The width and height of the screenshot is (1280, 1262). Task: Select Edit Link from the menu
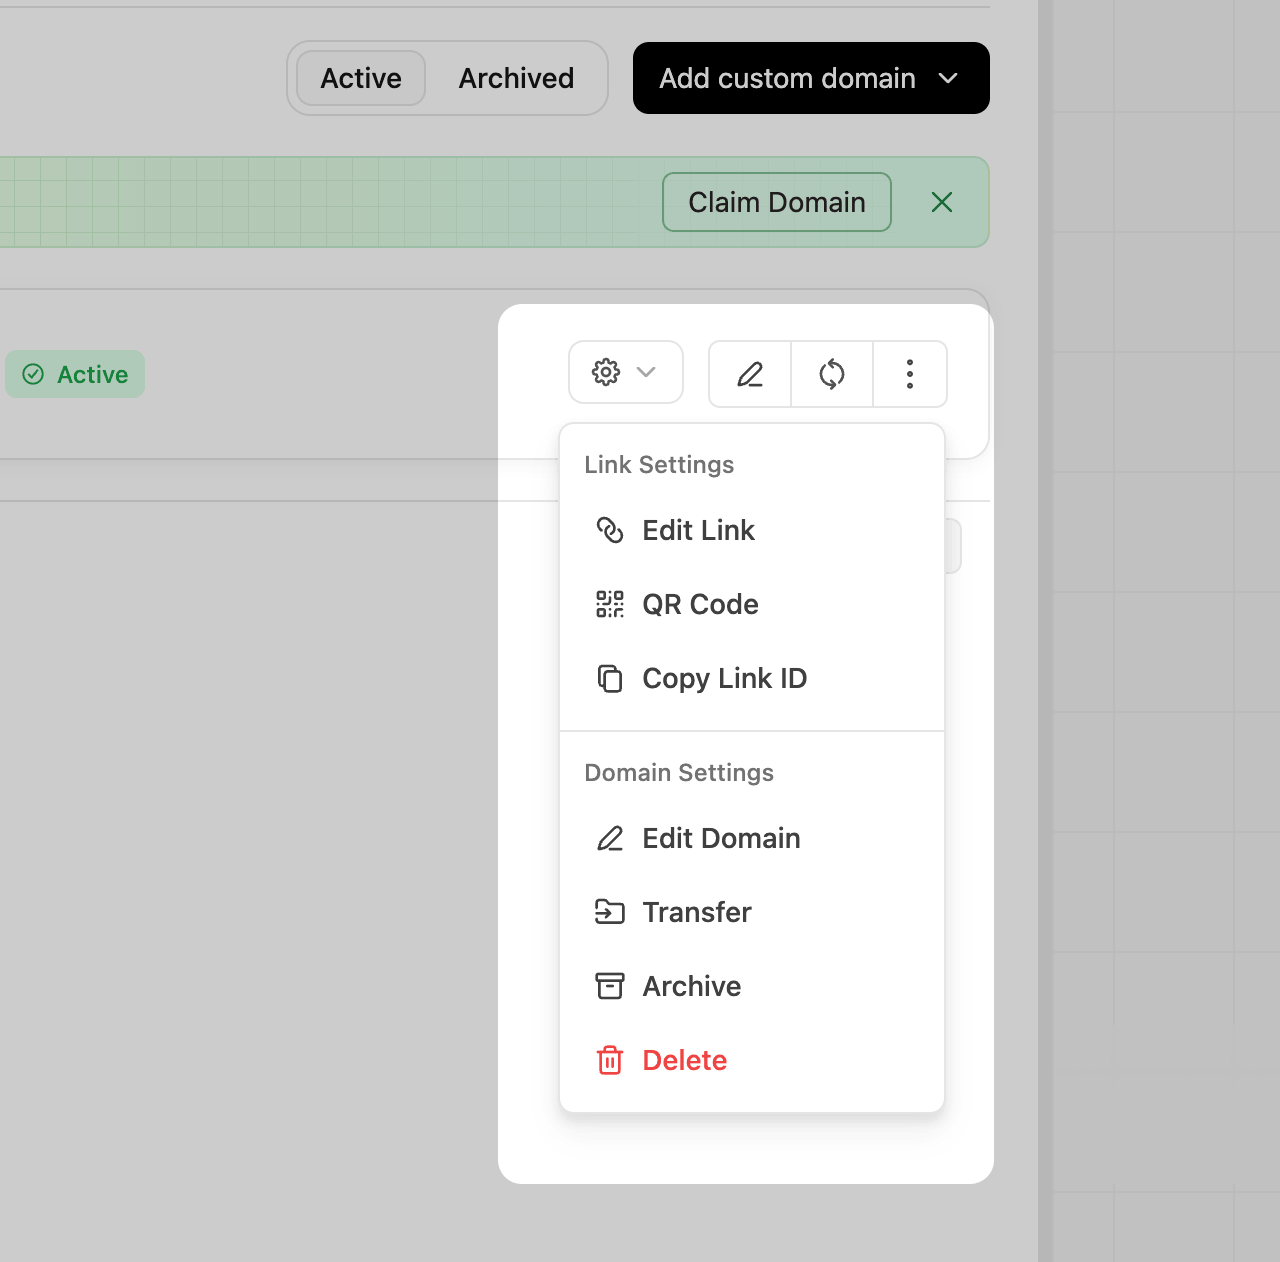[752, 530]
